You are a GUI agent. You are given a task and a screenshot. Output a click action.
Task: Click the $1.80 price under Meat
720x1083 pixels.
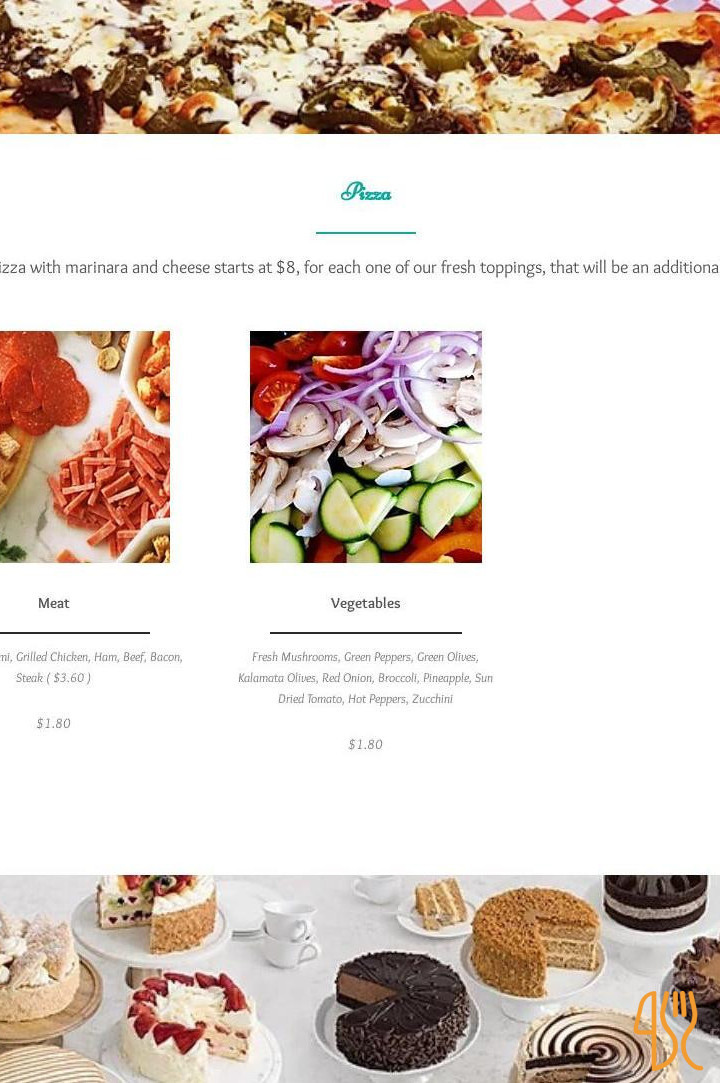pyautogui.click(x=54, y=723)
